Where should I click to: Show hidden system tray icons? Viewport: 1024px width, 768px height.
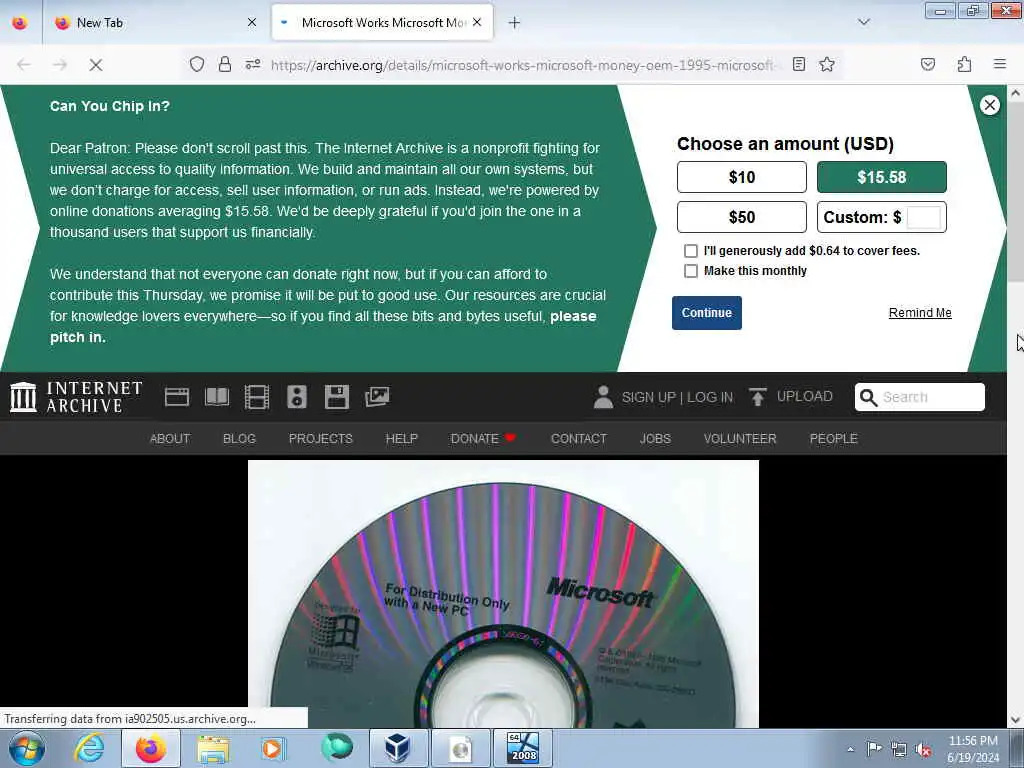(x=850, y=750)
